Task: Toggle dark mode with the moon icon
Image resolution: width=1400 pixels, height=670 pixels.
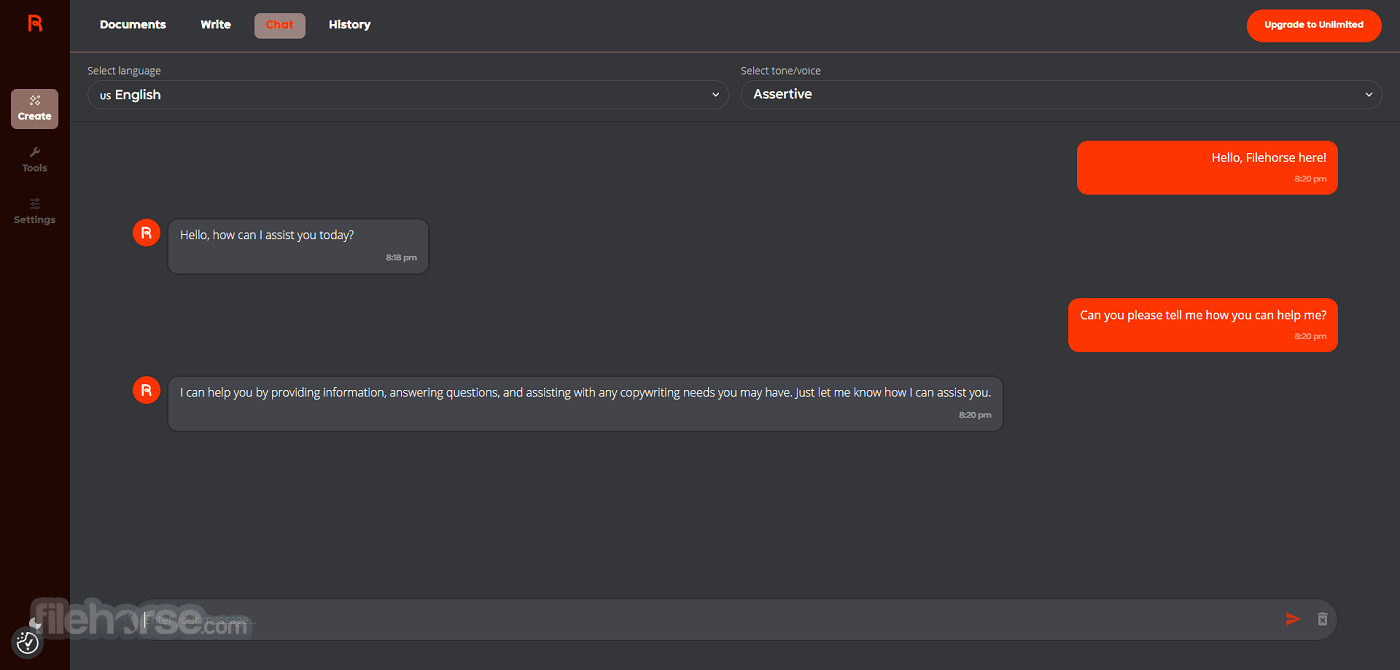Action: (x=35, y=623)
